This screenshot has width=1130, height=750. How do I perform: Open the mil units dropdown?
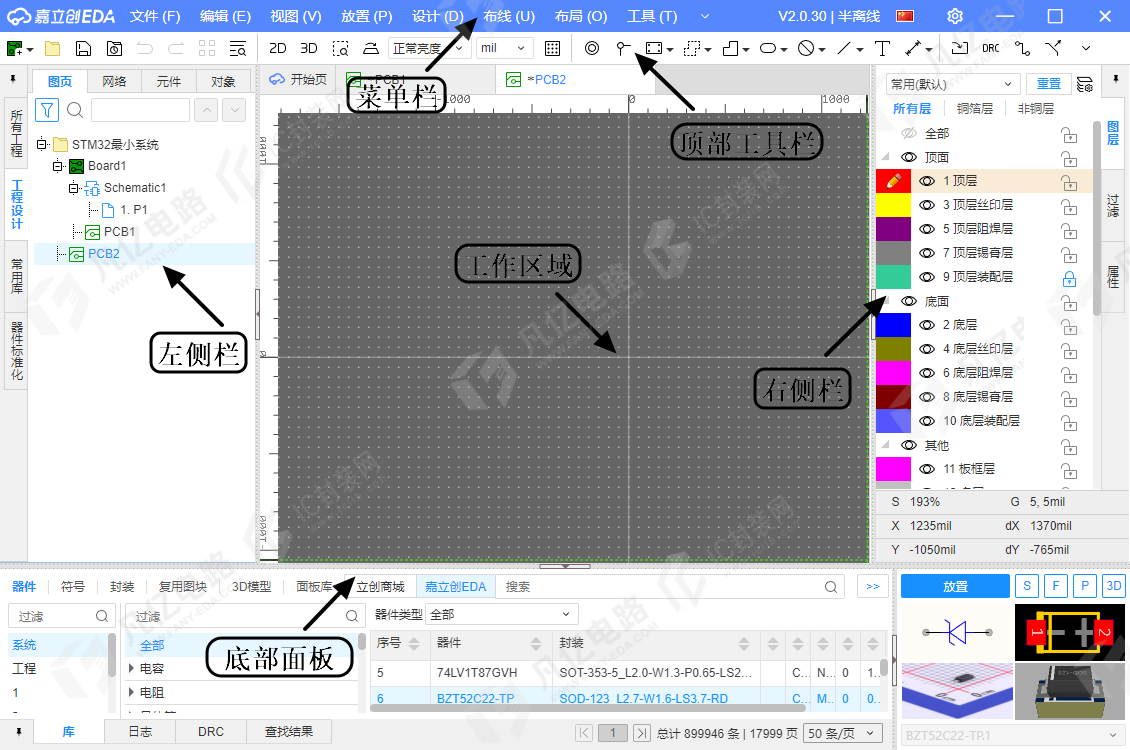tap(504, 48)
